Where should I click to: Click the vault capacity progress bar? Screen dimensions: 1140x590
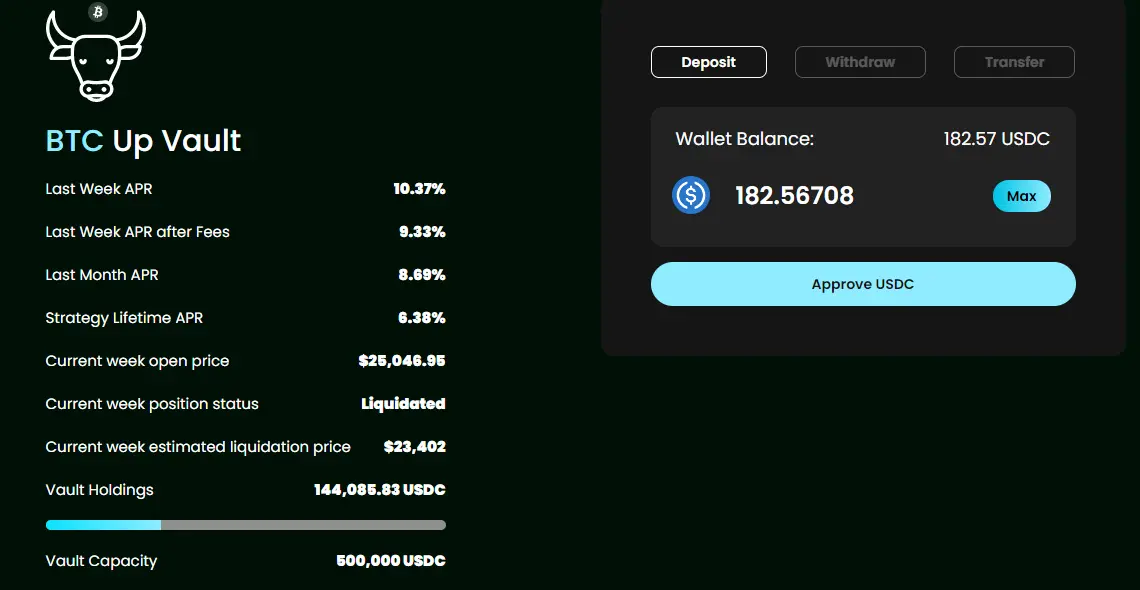pyautogui.click(x=246, y=525)
